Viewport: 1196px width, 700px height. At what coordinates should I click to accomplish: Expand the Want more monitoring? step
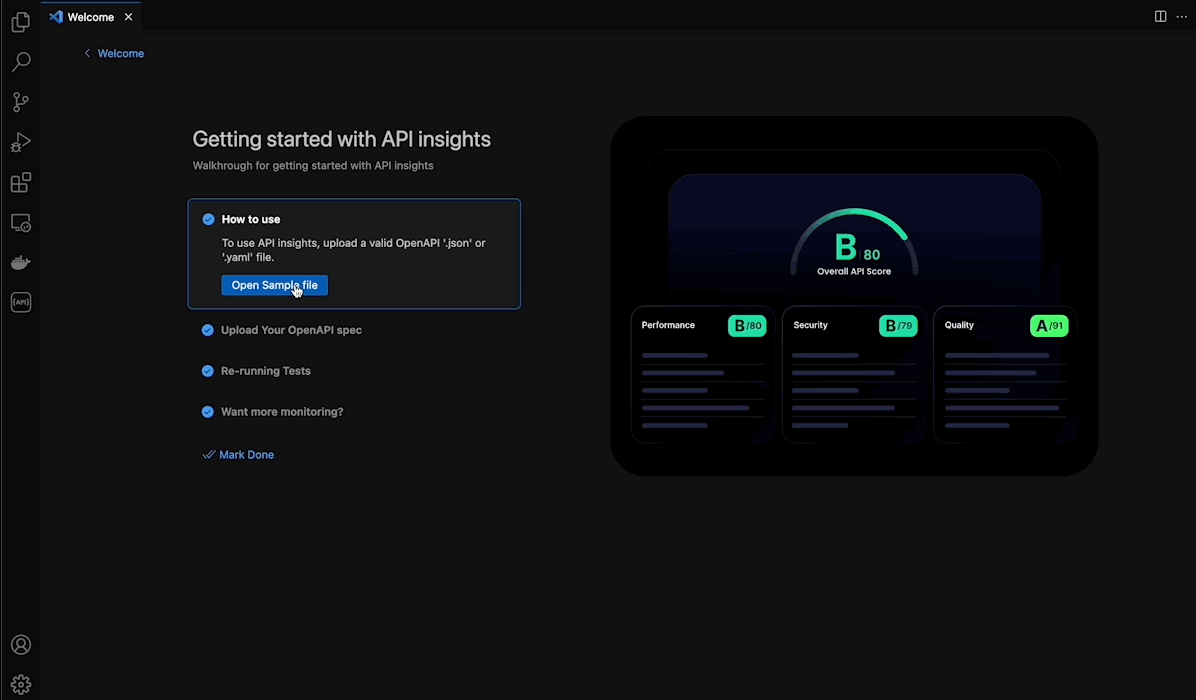coord(282,411)
